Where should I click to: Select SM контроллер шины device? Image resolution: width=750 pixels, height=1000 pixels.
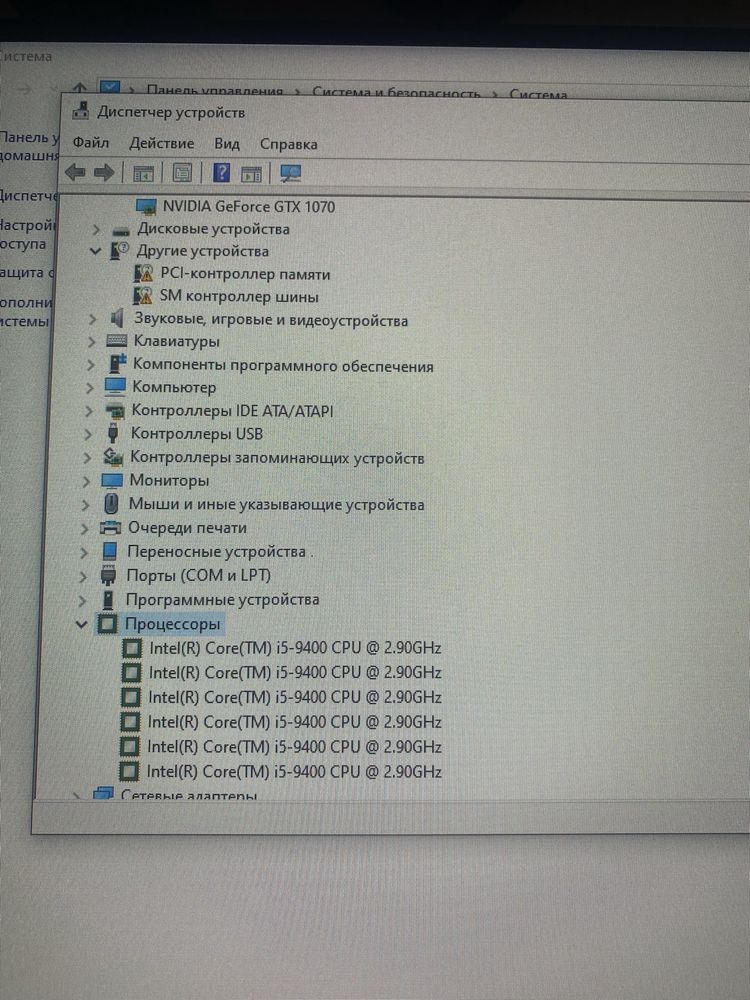[x=239, y=297]
